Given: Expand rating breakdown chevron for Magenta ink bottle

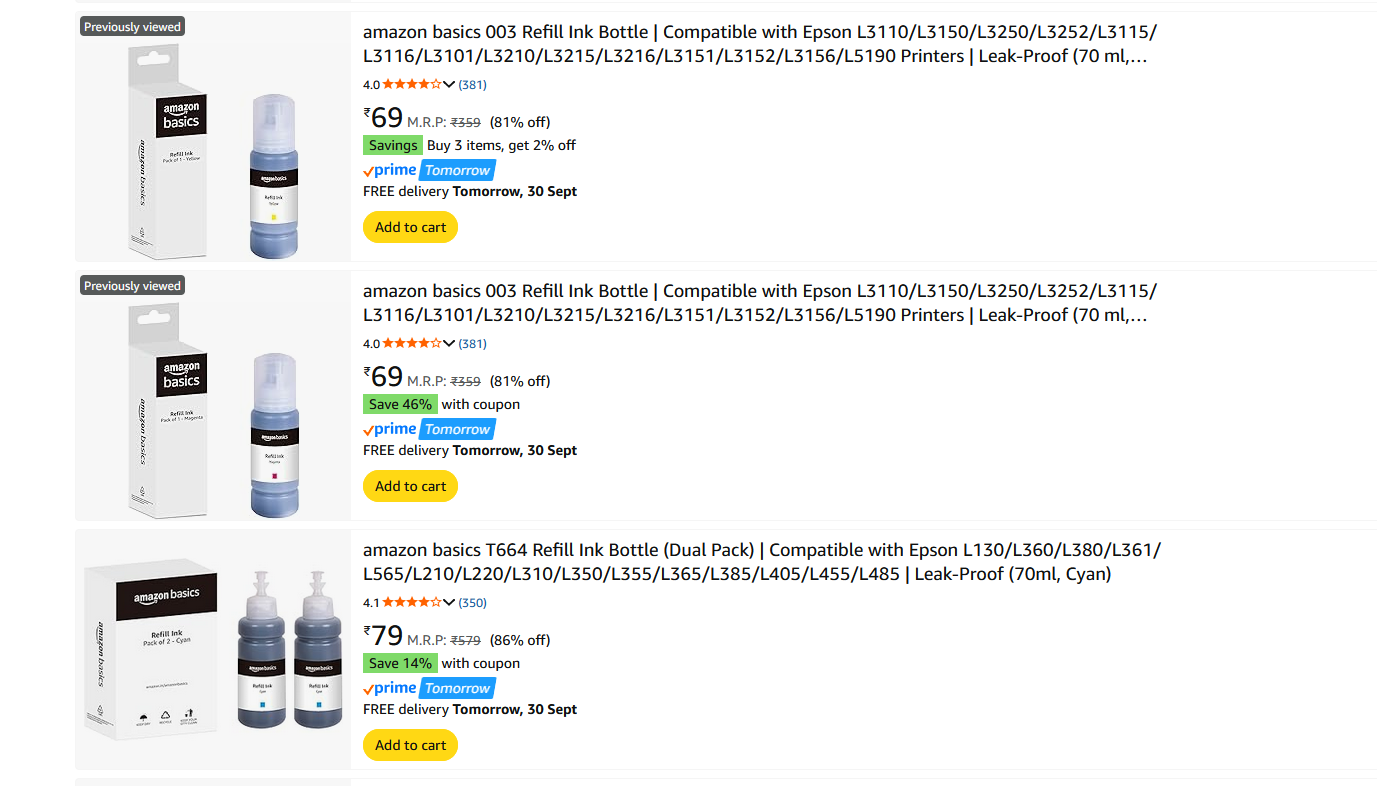Looking at the screenshot, I should pyautogui.click(x=449, y=344).
